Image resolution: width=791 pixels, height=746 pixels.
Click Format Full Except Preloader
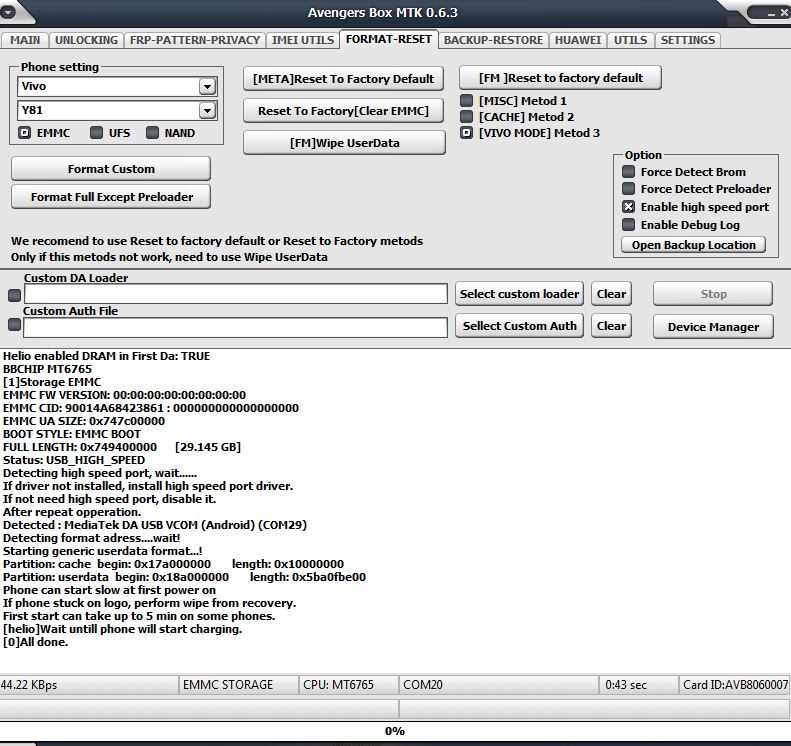coord(111,197)
